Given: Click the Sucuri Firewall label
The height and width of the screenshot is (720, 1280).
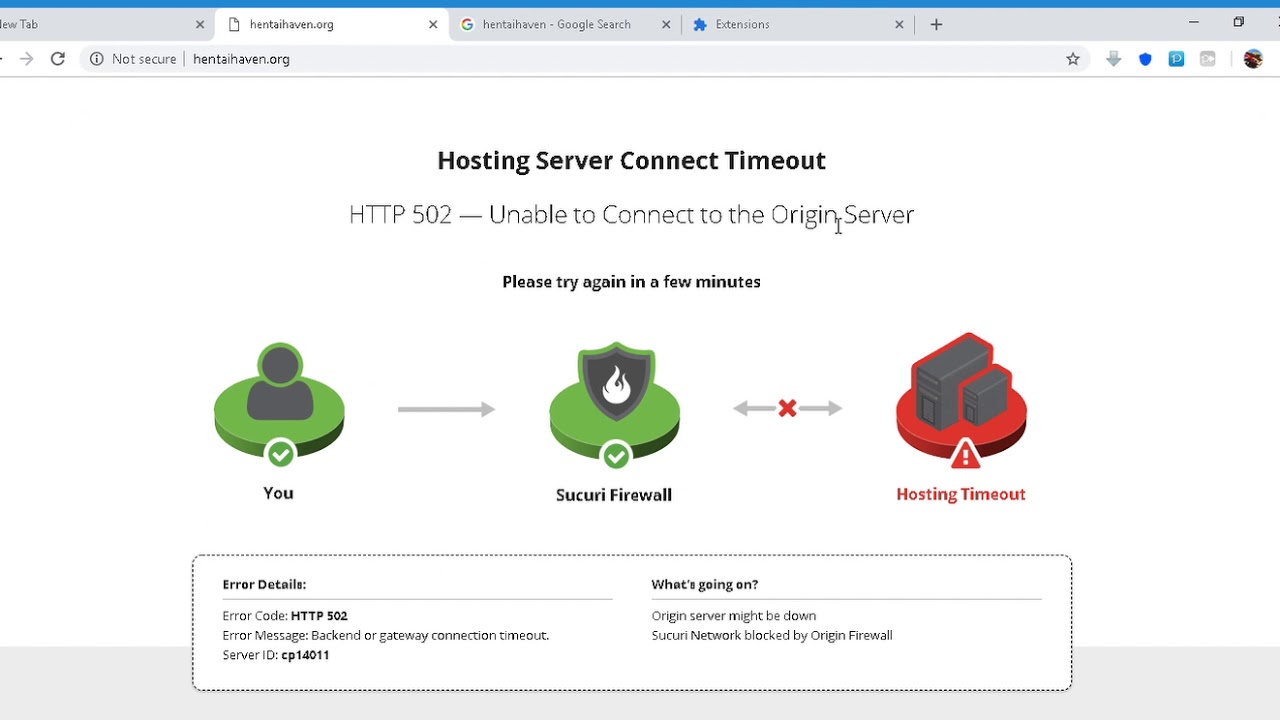Looking at the screenshot, I should tap(614, 495).
